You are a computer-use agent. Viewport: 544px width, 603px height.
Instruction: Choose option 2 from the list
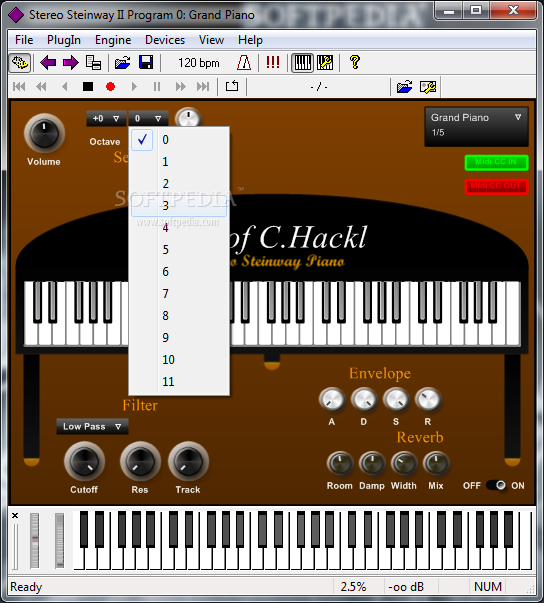tap(179, 183)
